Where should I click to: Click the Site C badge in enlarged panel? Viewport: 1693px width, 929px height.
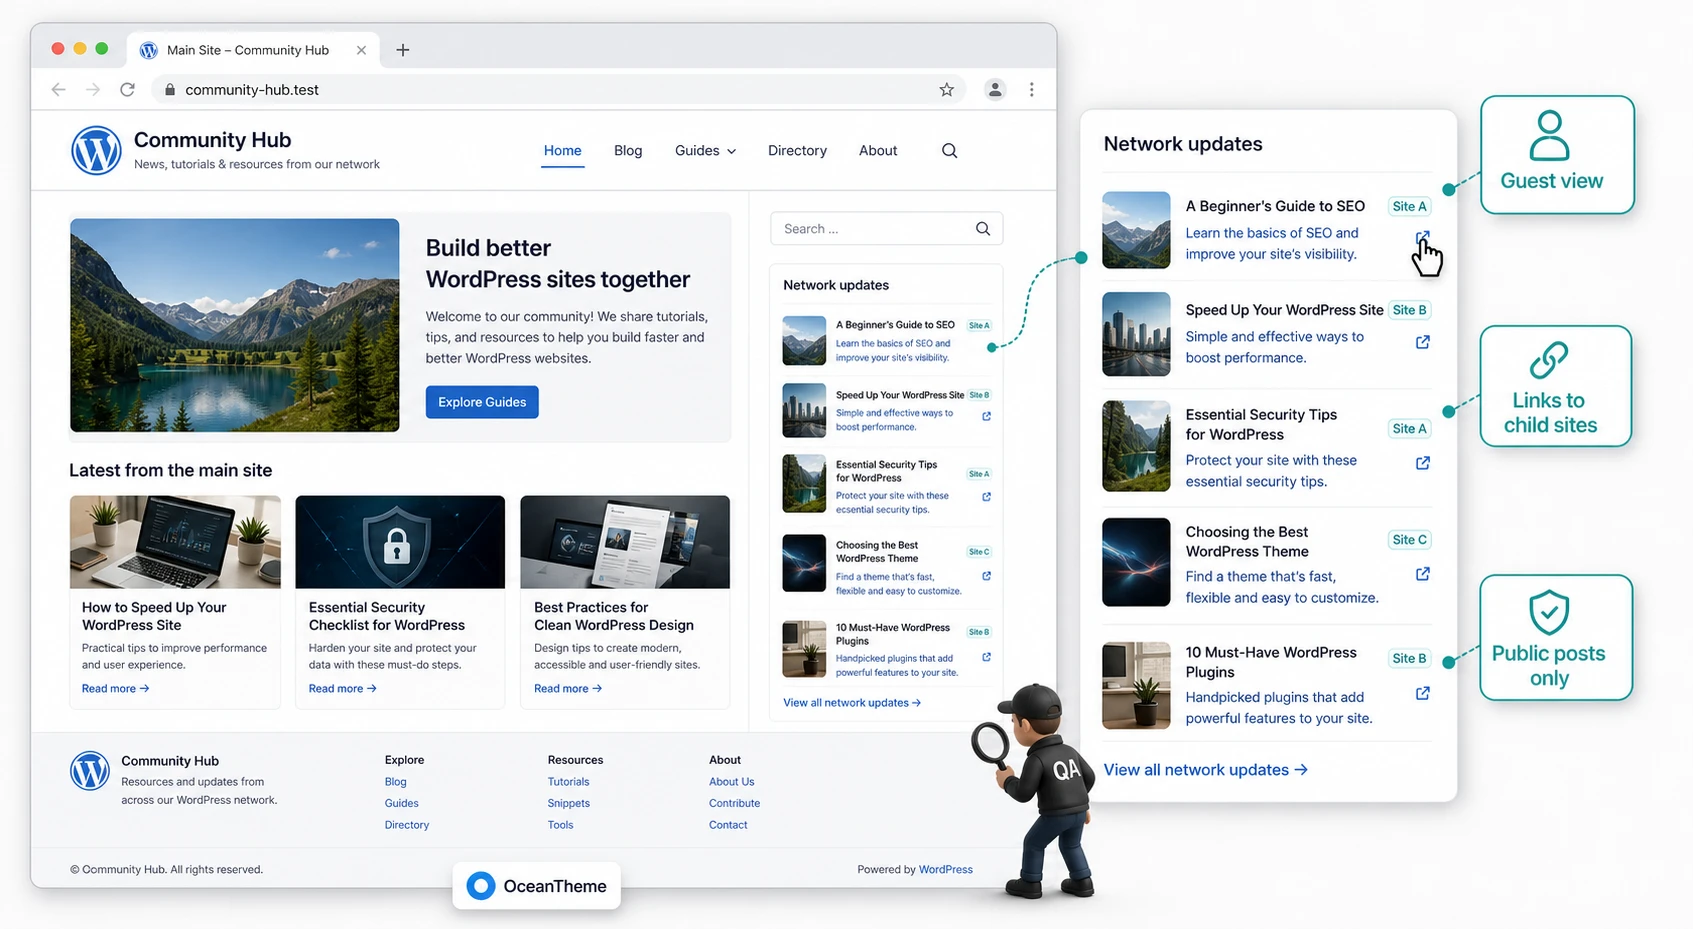[1410, 540]
